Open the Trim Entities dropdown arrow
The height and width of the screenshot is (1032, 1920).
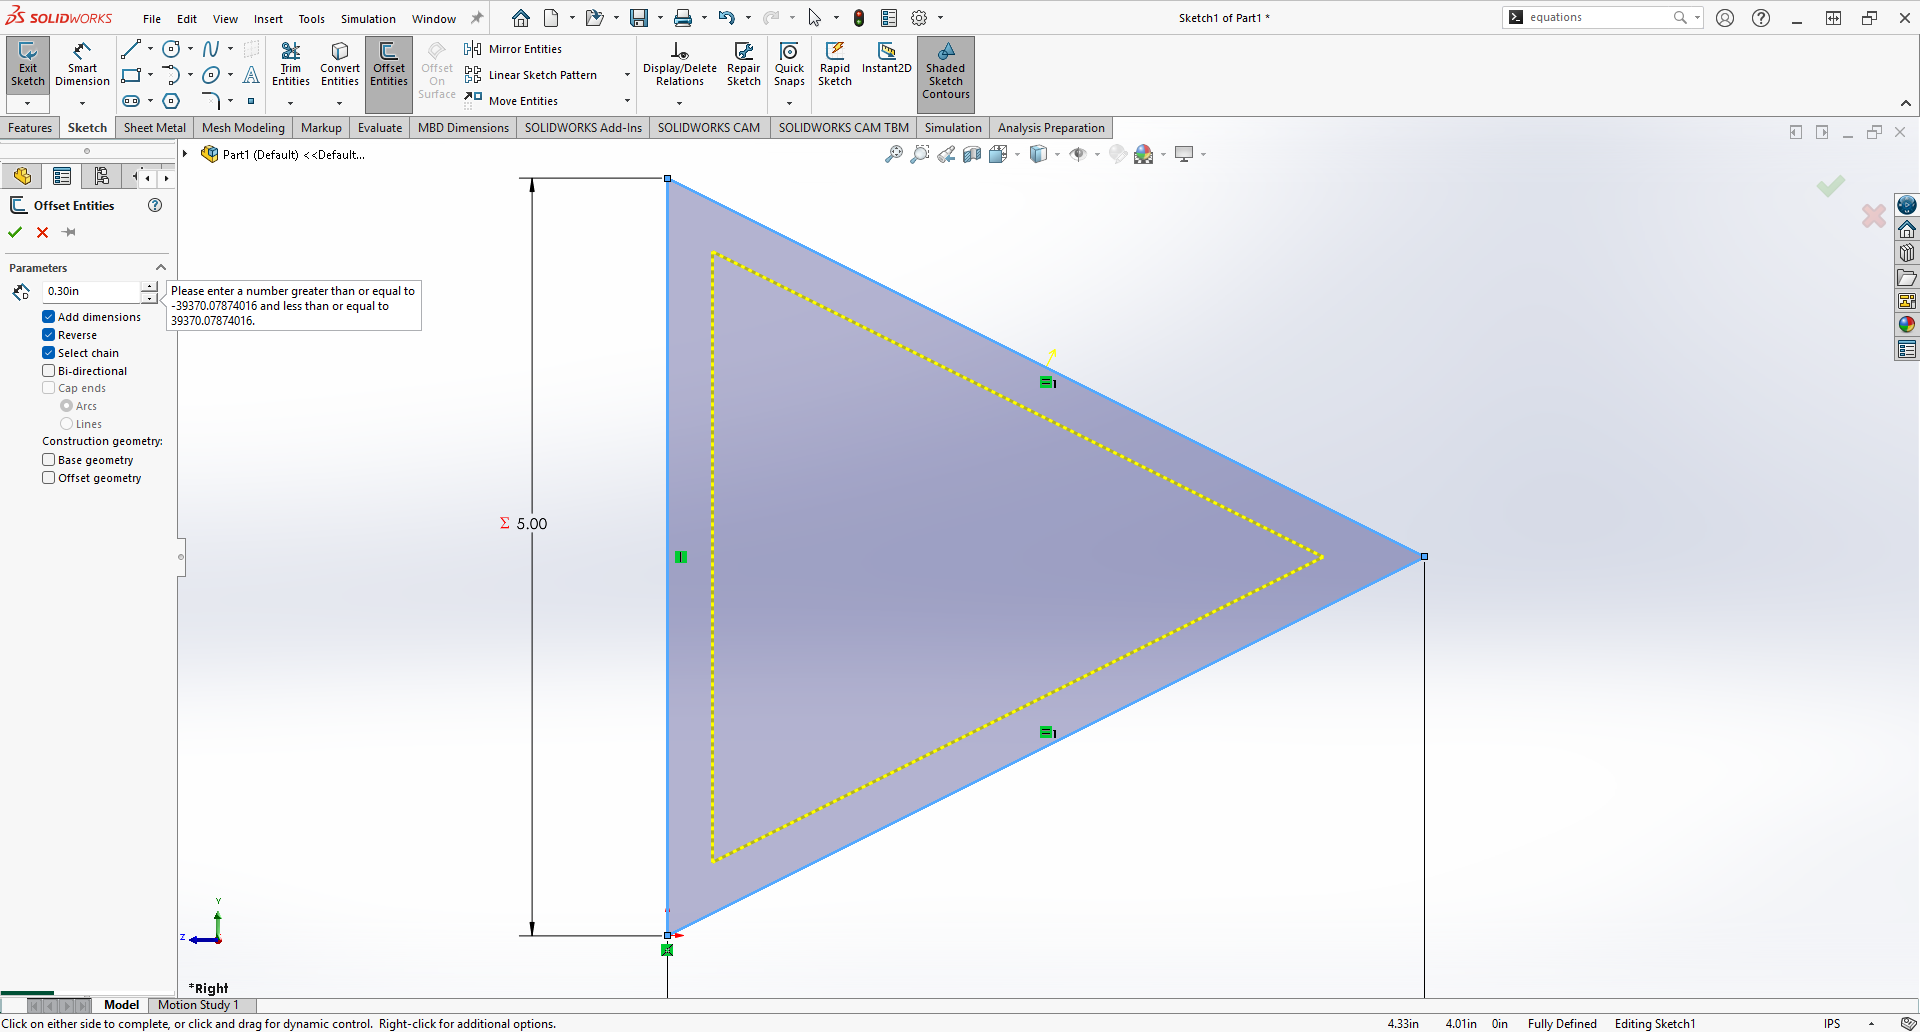[x=291, y=103]
